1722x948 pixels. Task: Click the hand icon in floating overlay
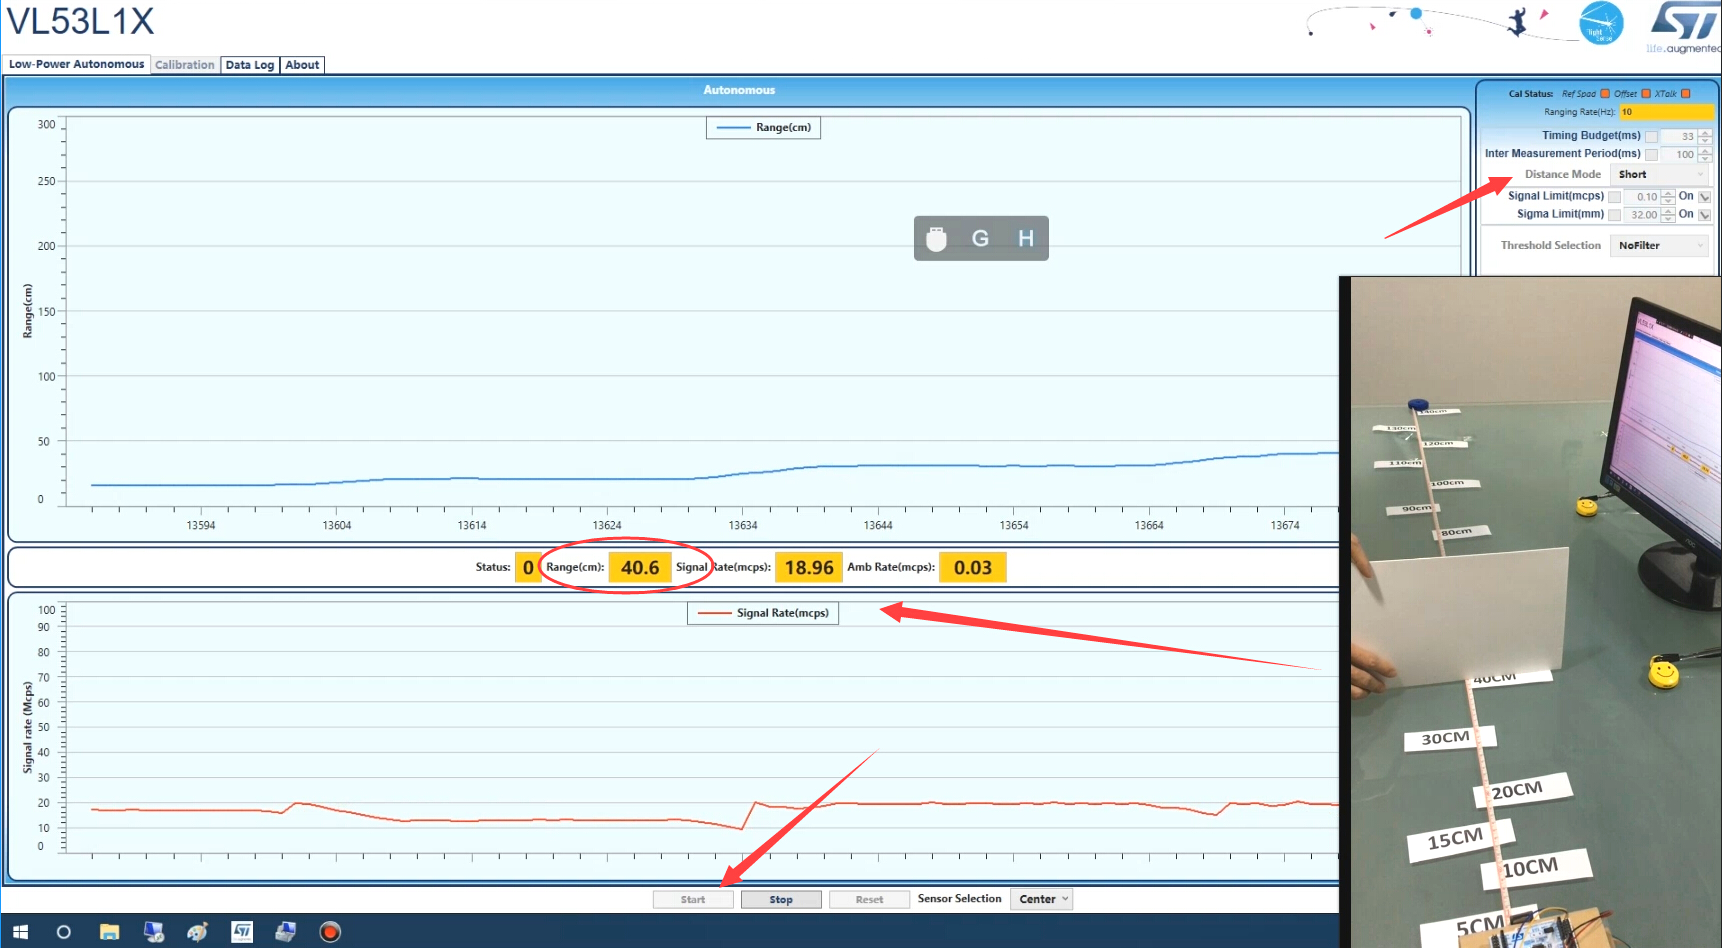(x=936, y=239)
